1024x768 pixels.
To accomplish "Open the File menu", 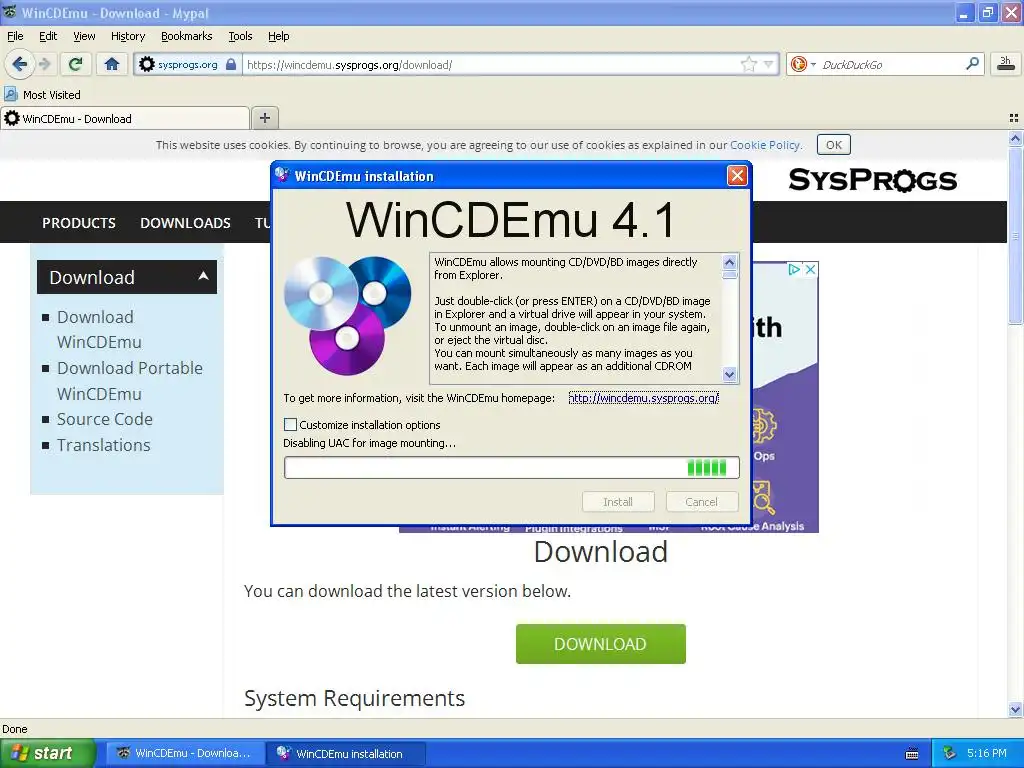I will [14, 36].
